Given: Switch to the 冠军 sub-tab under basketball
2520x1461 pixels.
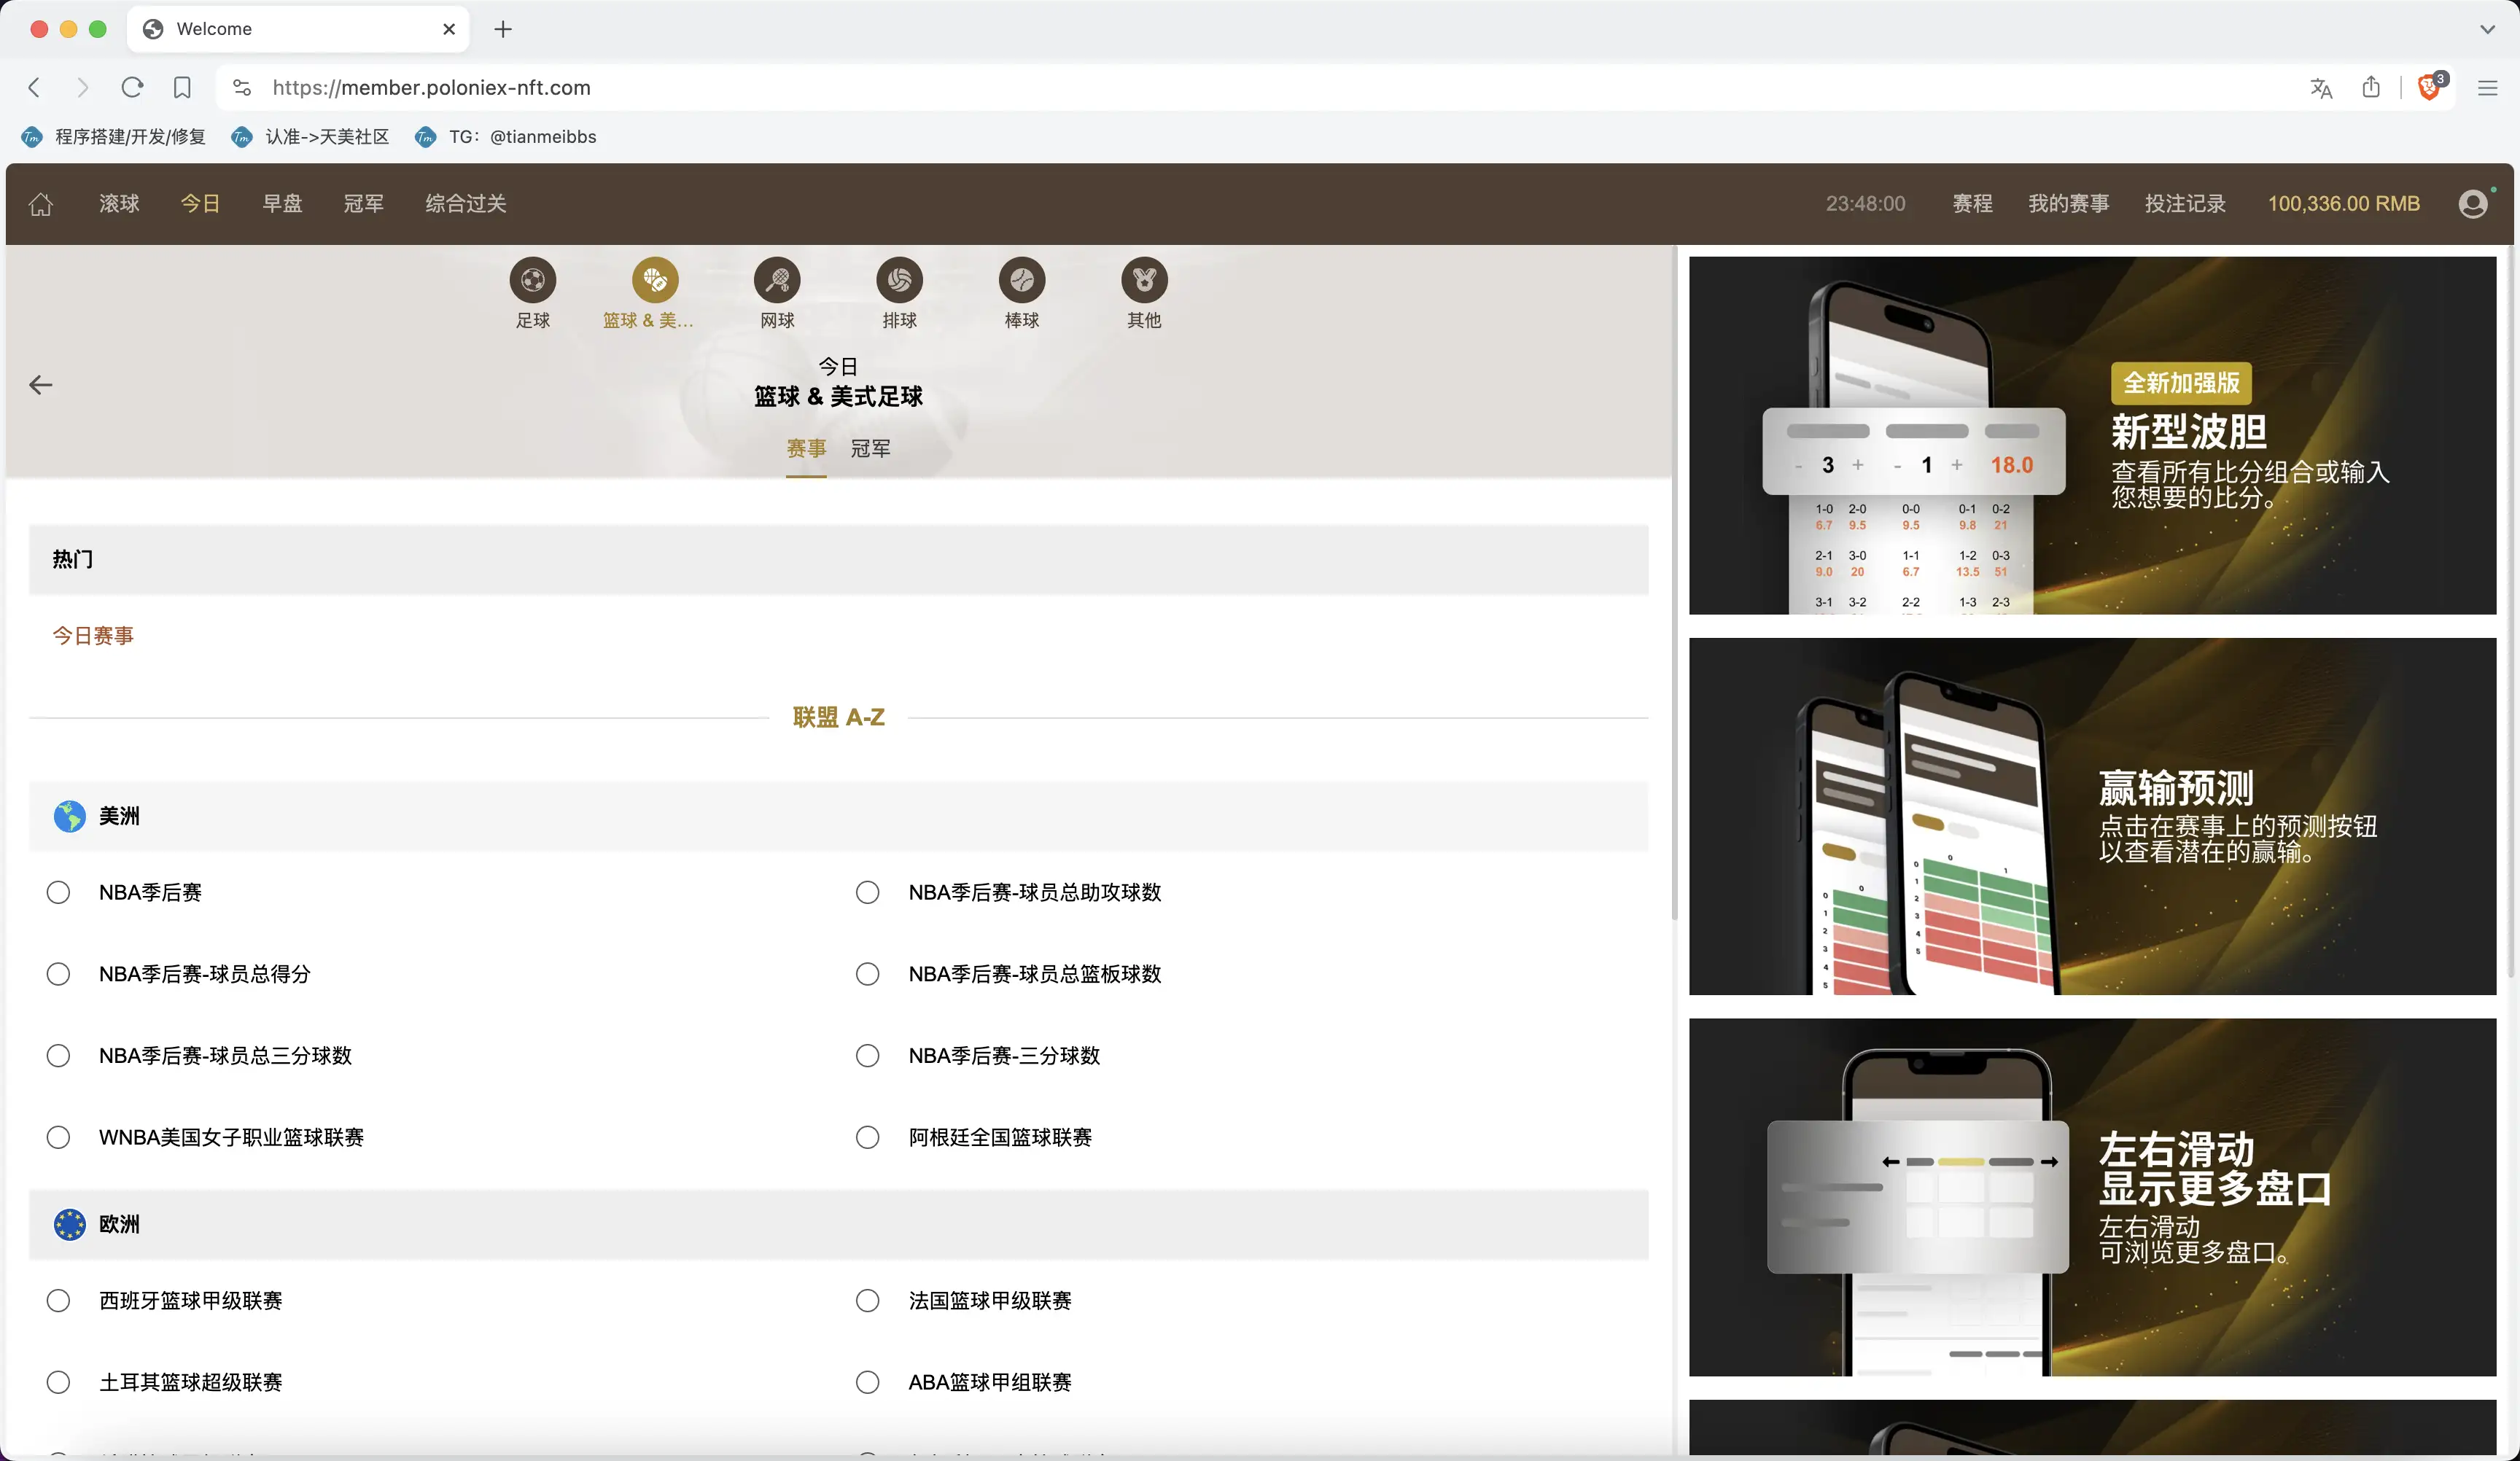Looking at the screenshot, I should 870,449.
